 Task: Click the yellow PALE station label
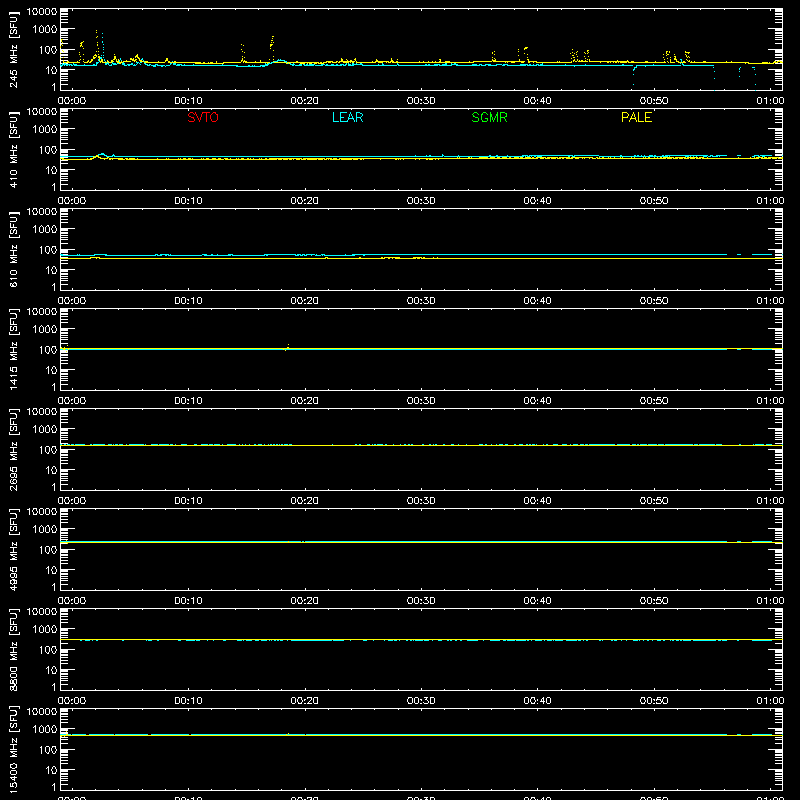(636, 117)
